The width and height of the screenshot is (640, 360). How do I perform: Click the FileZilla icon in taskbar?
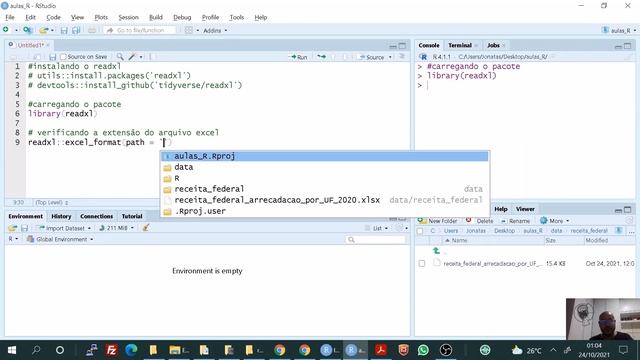[111, 350]
